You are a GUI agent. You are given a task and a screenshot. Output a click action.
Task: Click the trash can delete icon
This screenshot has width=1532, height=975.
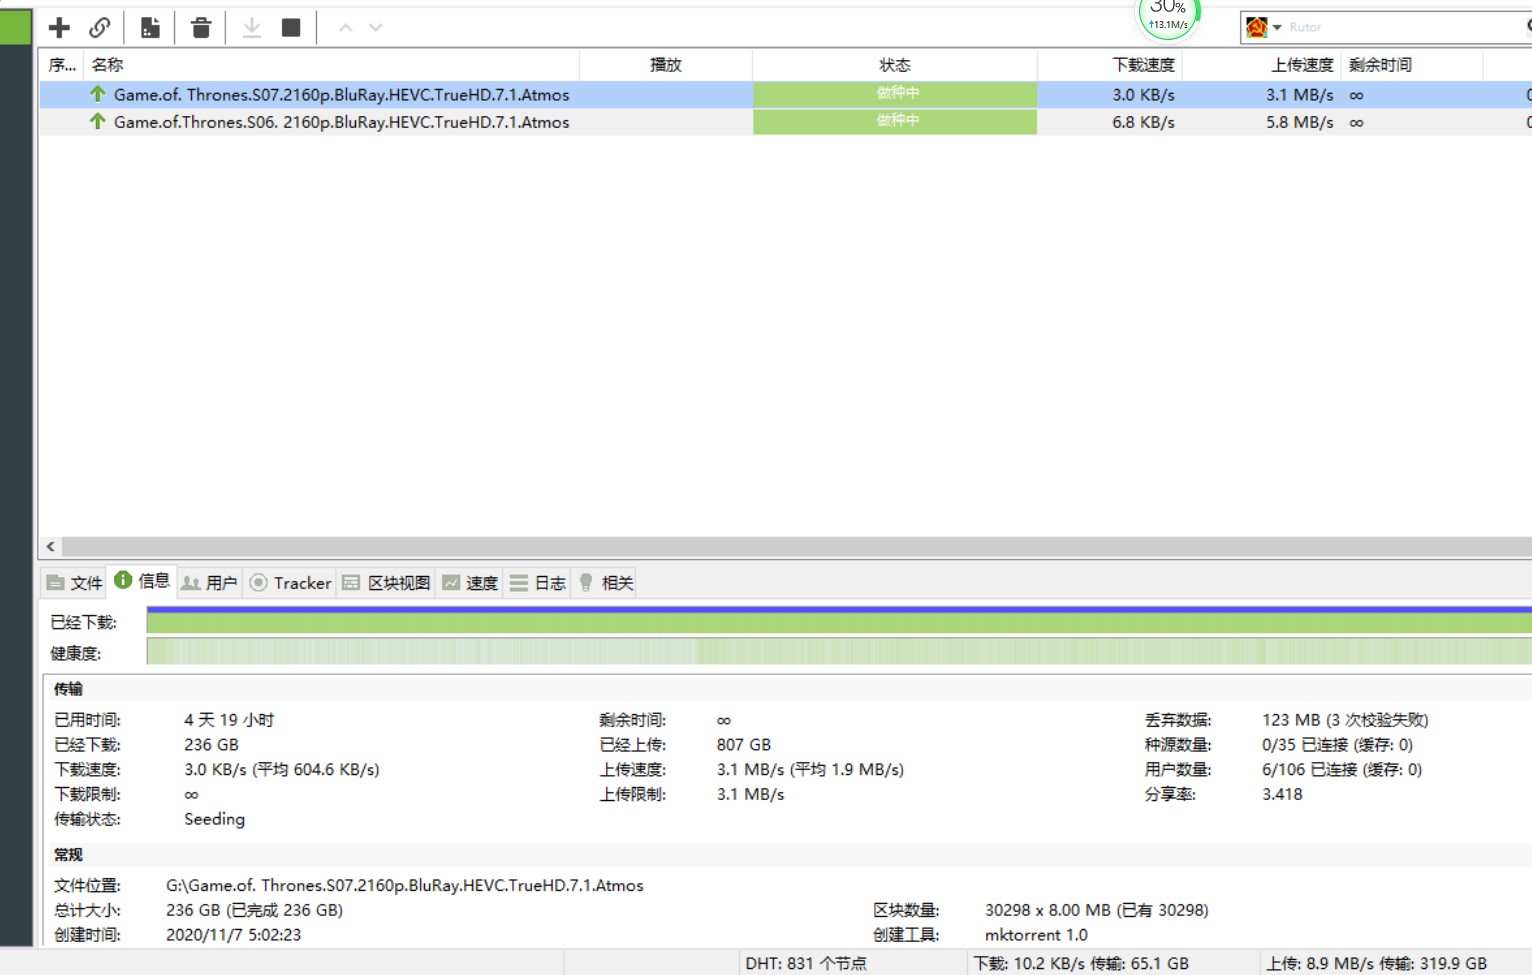click(x=201, y=27)
